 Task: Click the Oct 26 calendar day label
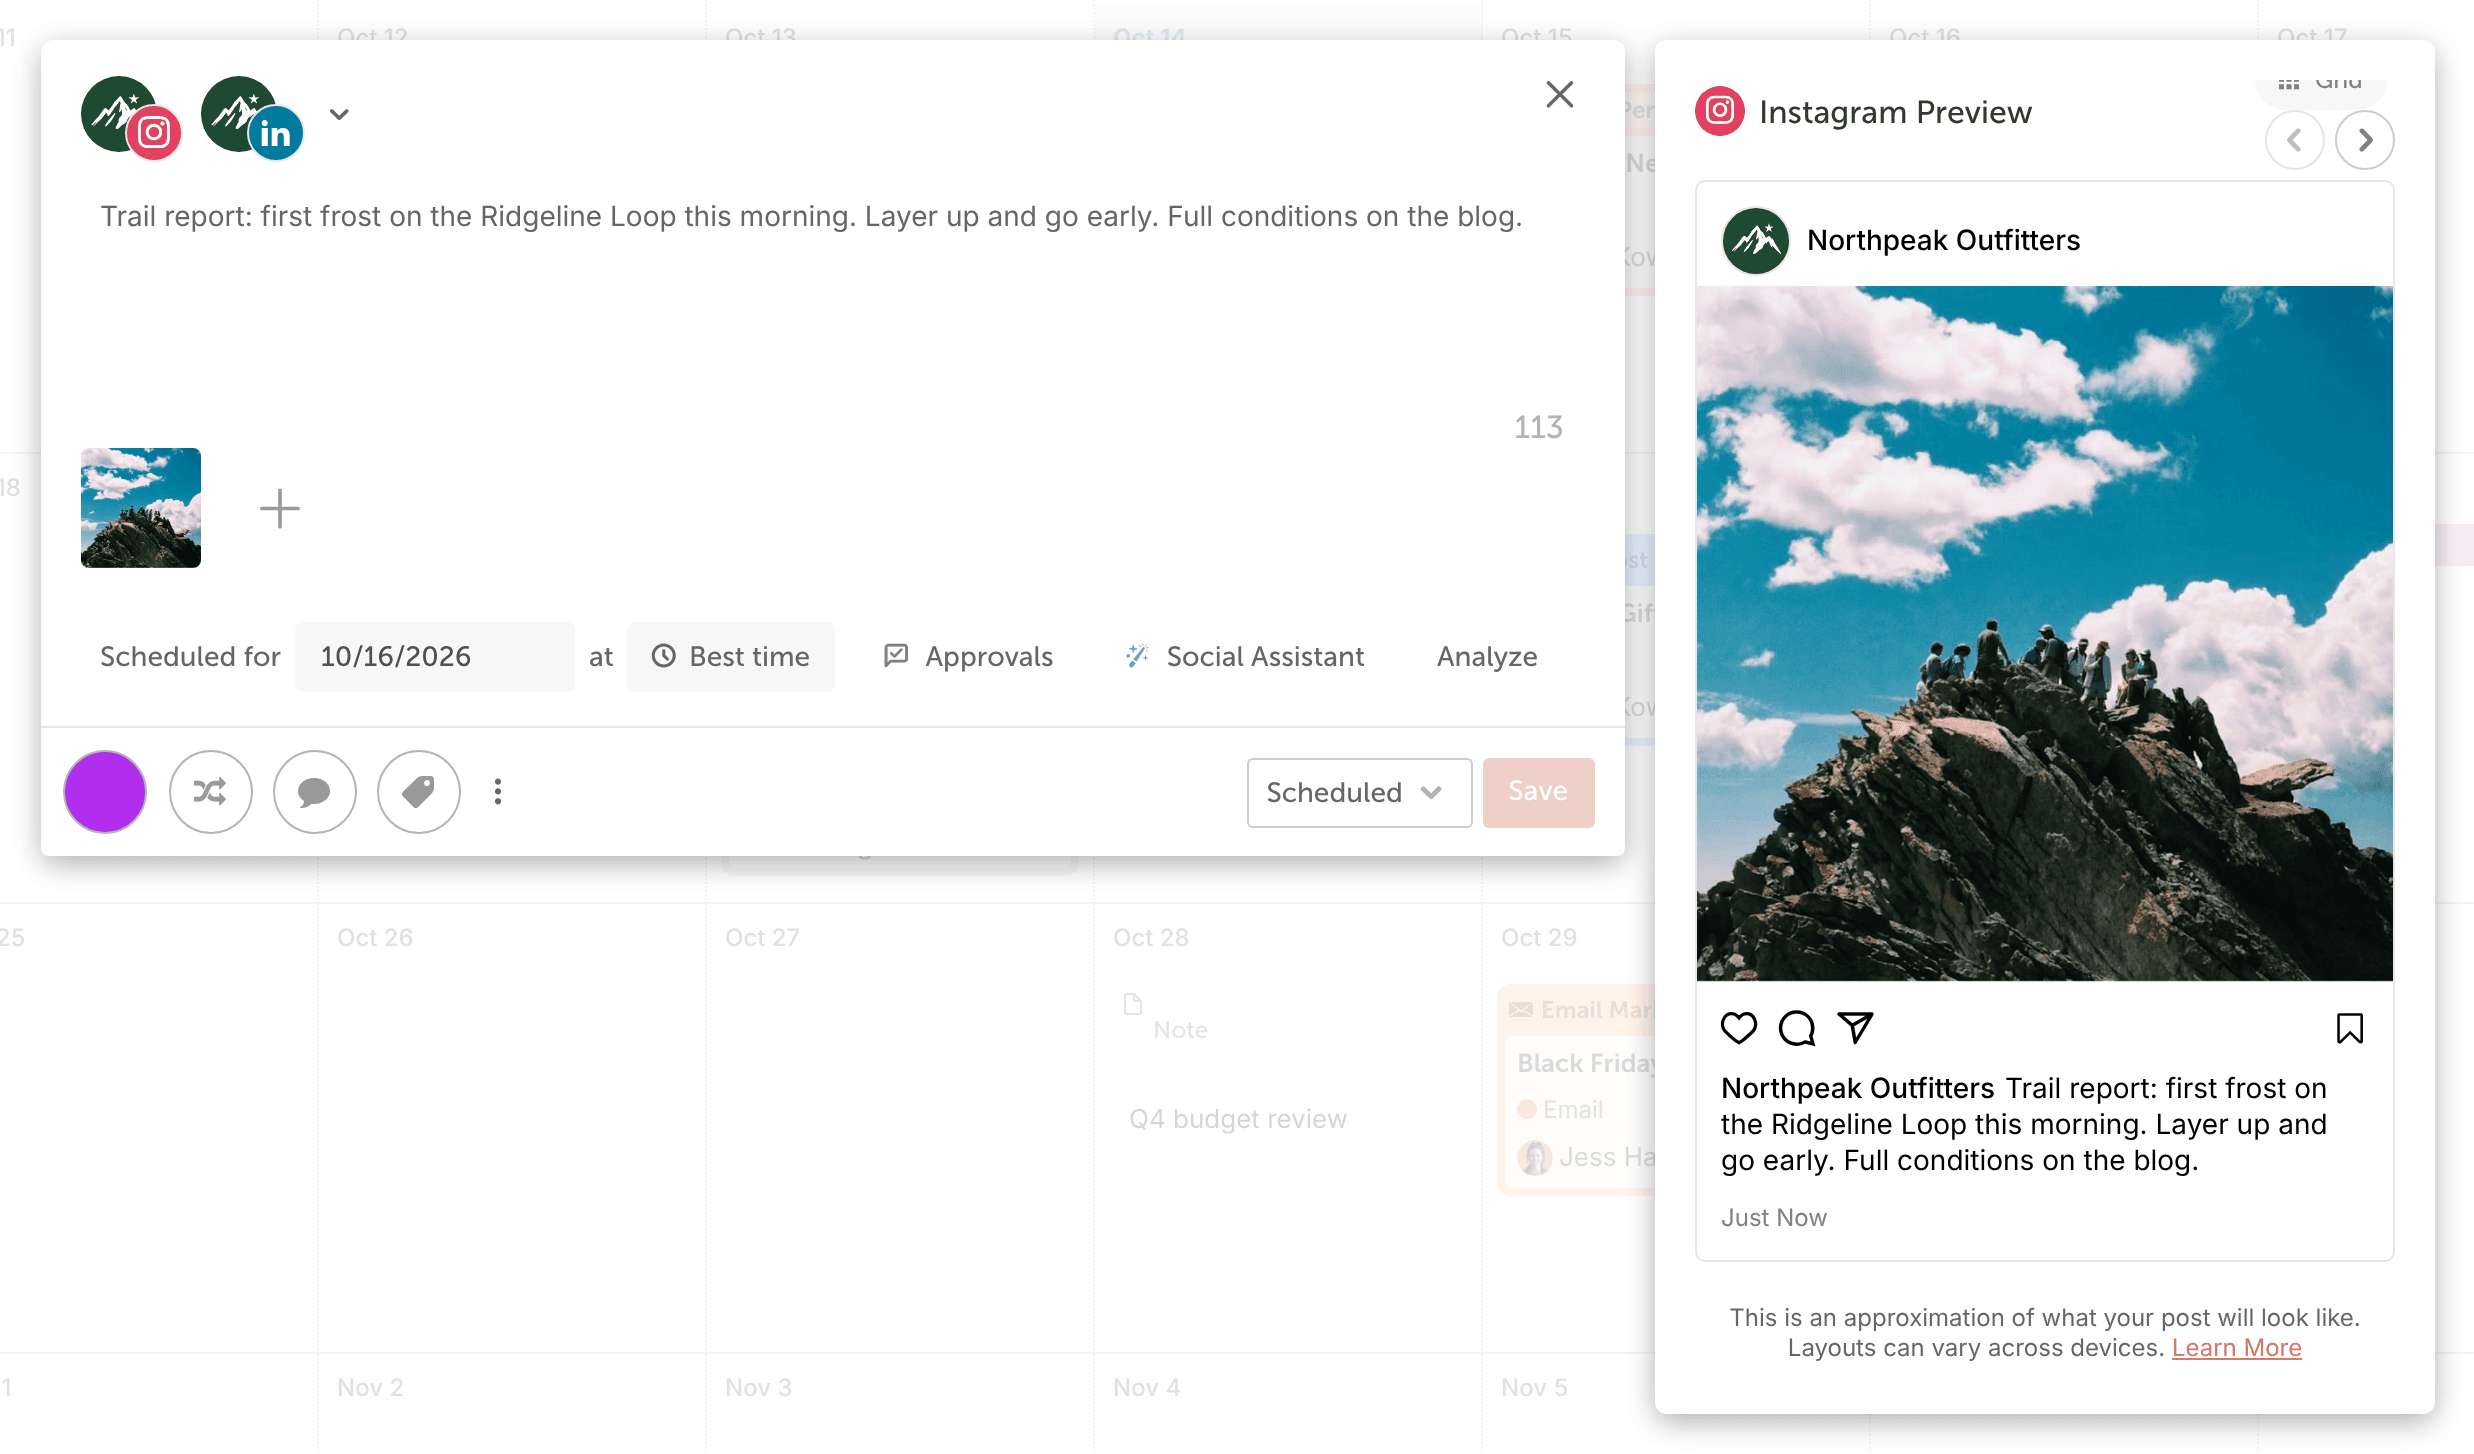(375, 938)
